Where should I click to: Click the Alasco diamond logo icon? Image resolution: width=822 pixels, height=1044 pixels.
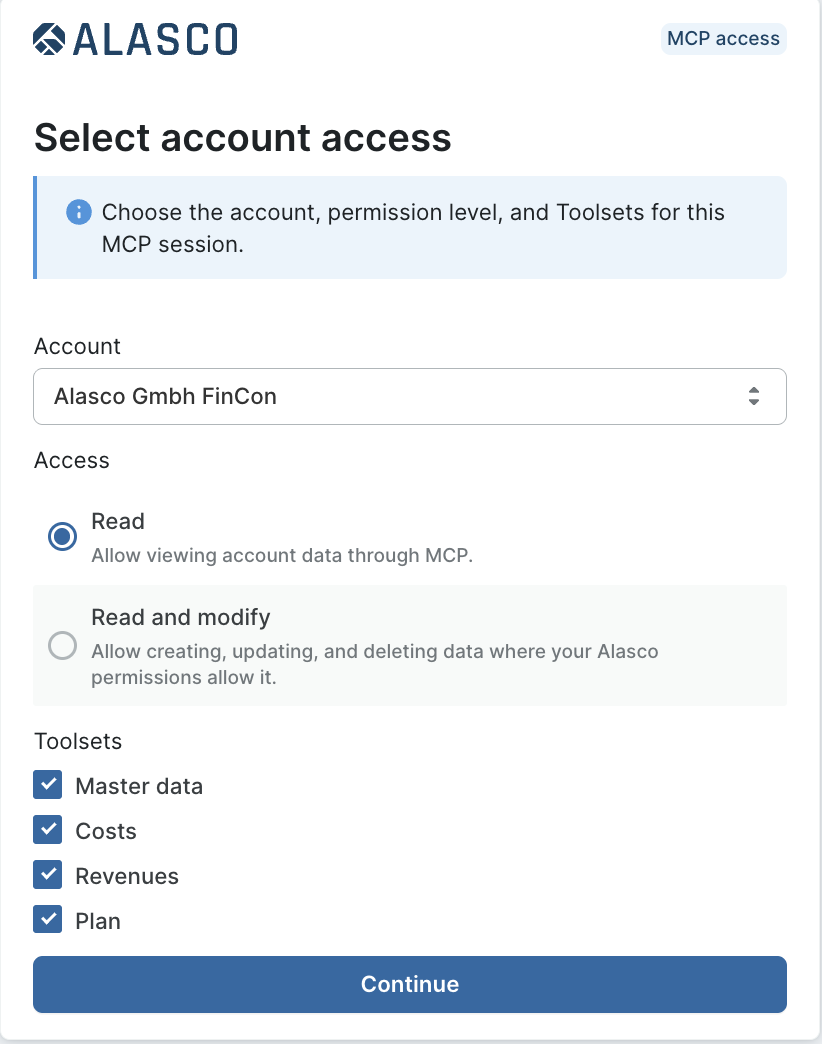(49, 39)
